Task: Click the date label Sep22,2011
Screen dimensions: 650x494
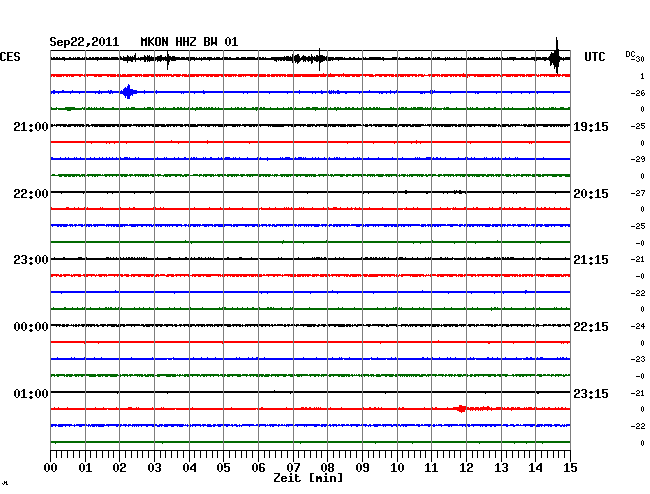Action: tap(84, 42)
